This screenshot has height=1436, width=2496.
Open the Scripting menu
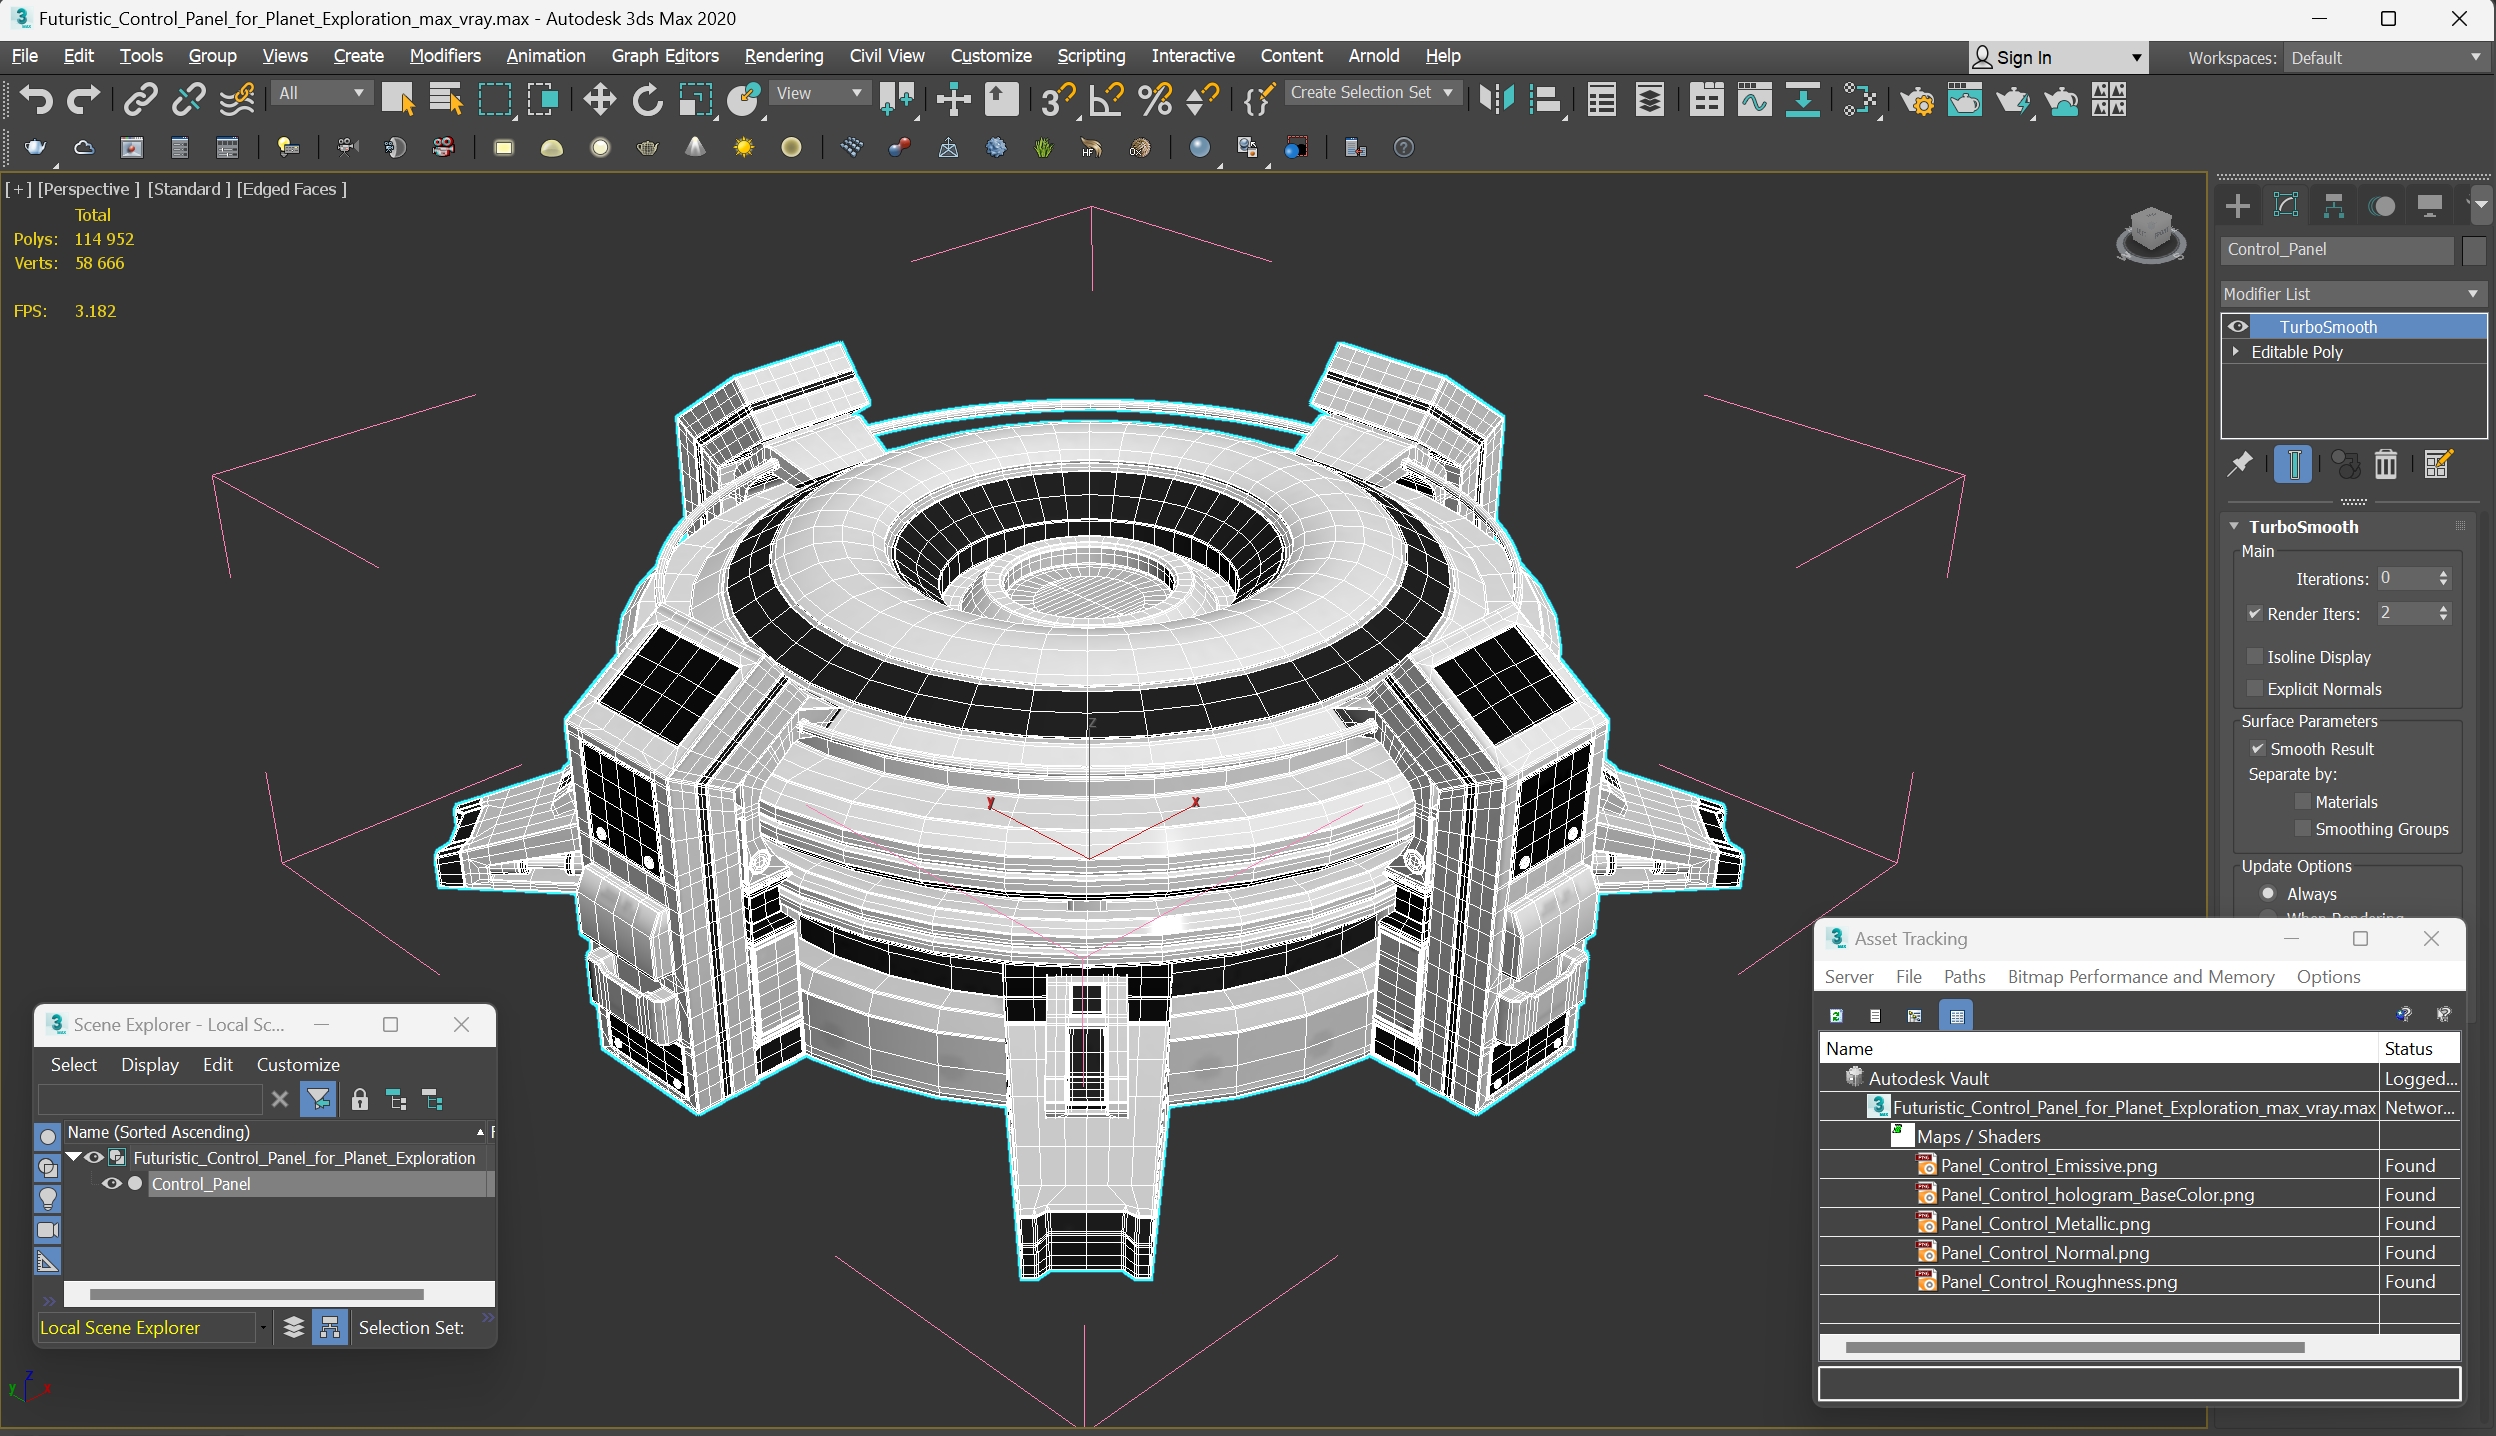coord(1091,56)
